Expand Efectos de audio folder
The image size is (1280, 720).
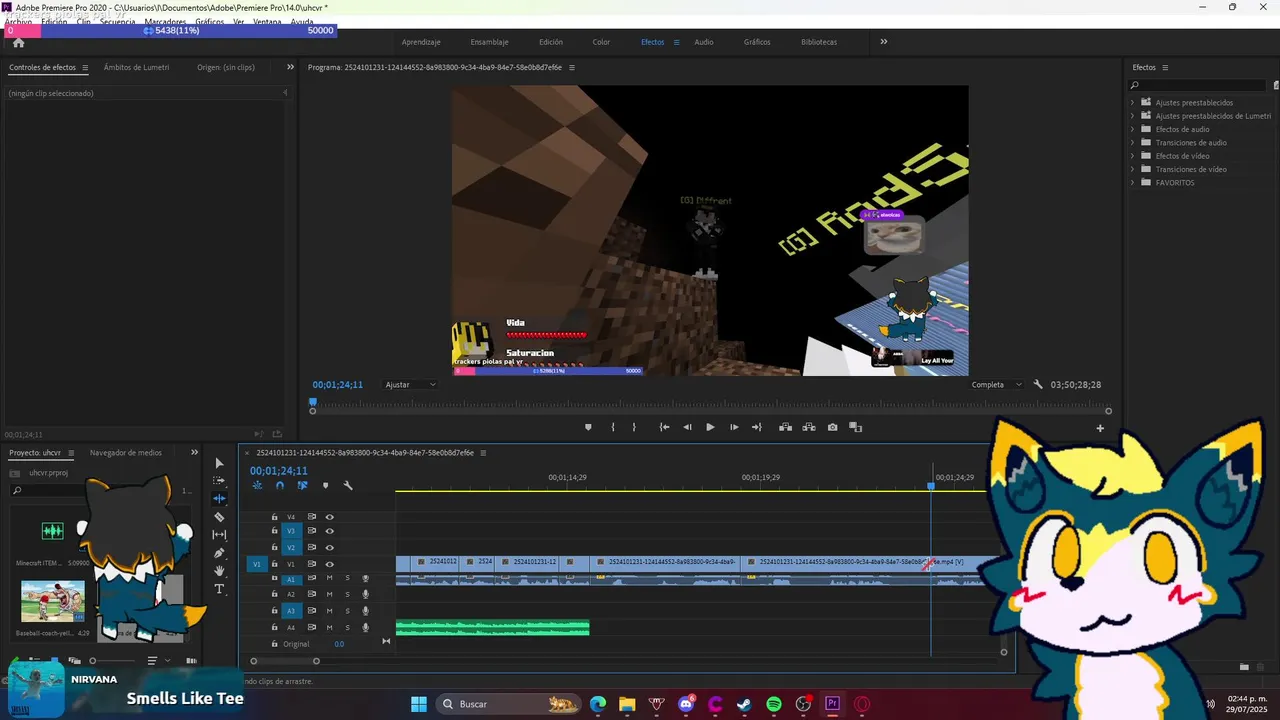1133,129
